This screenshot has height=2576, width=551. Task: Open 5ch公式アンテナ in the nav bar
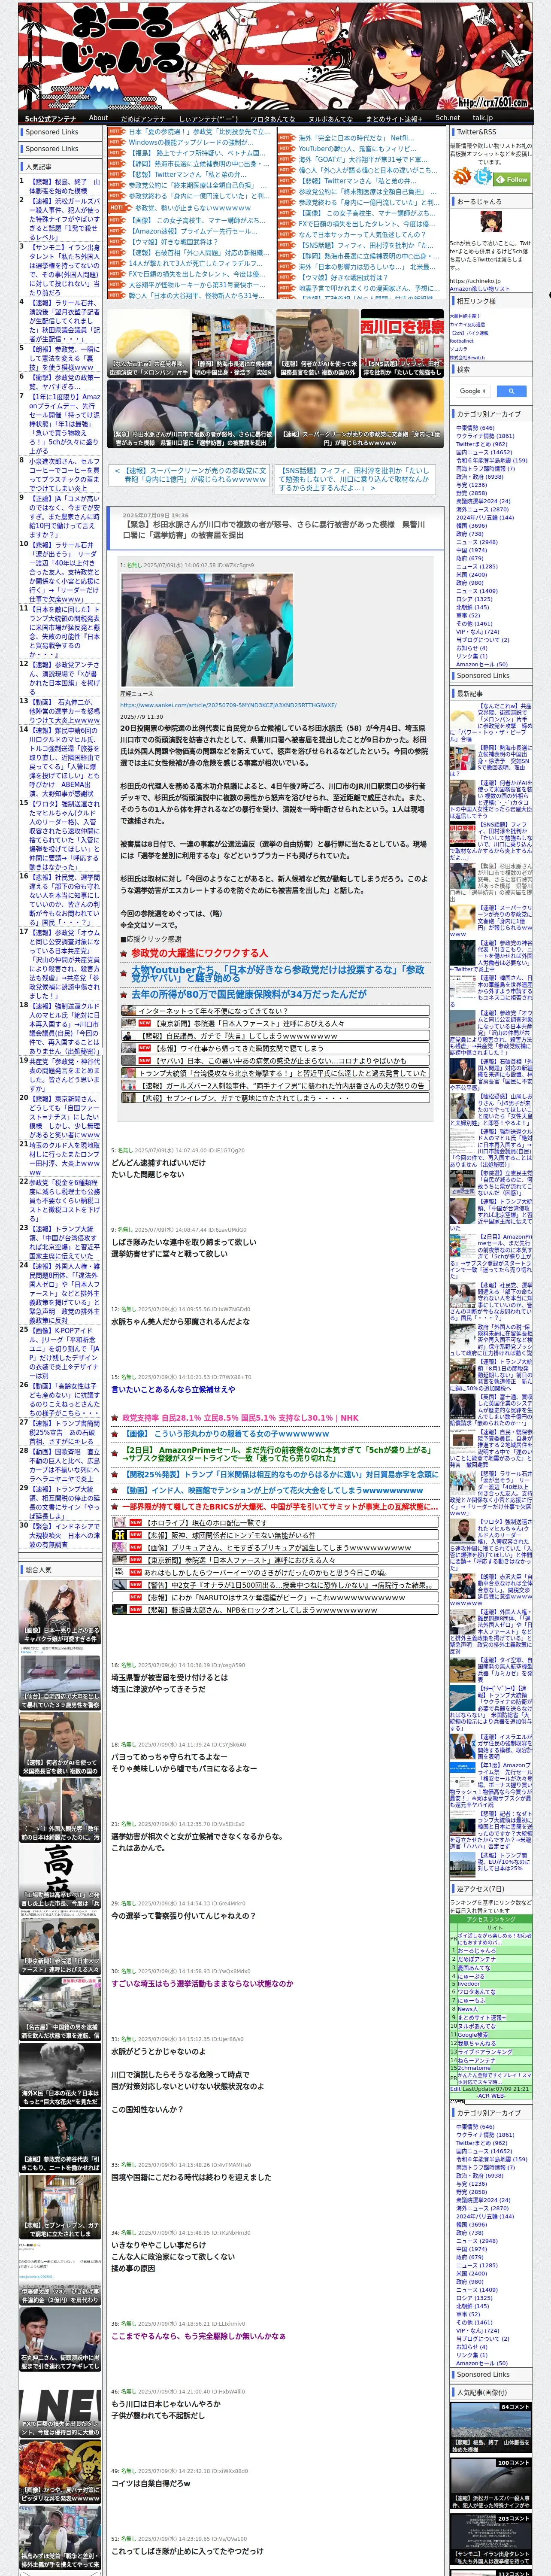point(50,118)
